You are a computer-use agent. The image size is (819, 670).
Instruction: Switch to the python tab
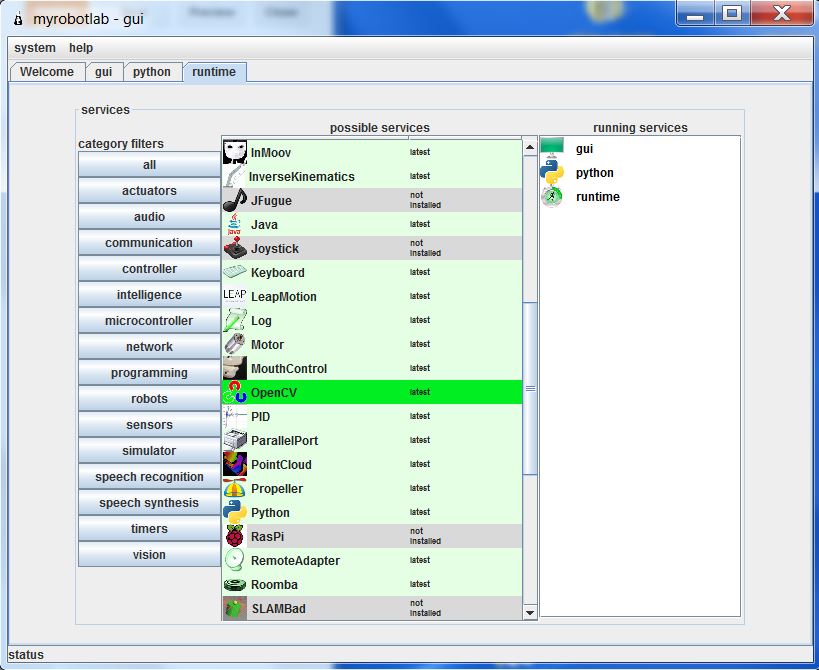[151, 72]
